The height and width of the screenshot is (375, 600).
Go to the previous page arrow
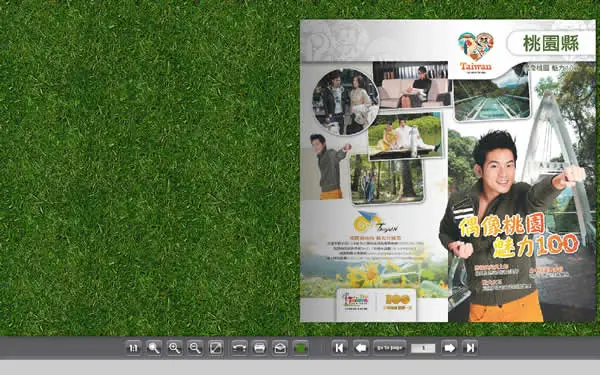coord(361,348)
